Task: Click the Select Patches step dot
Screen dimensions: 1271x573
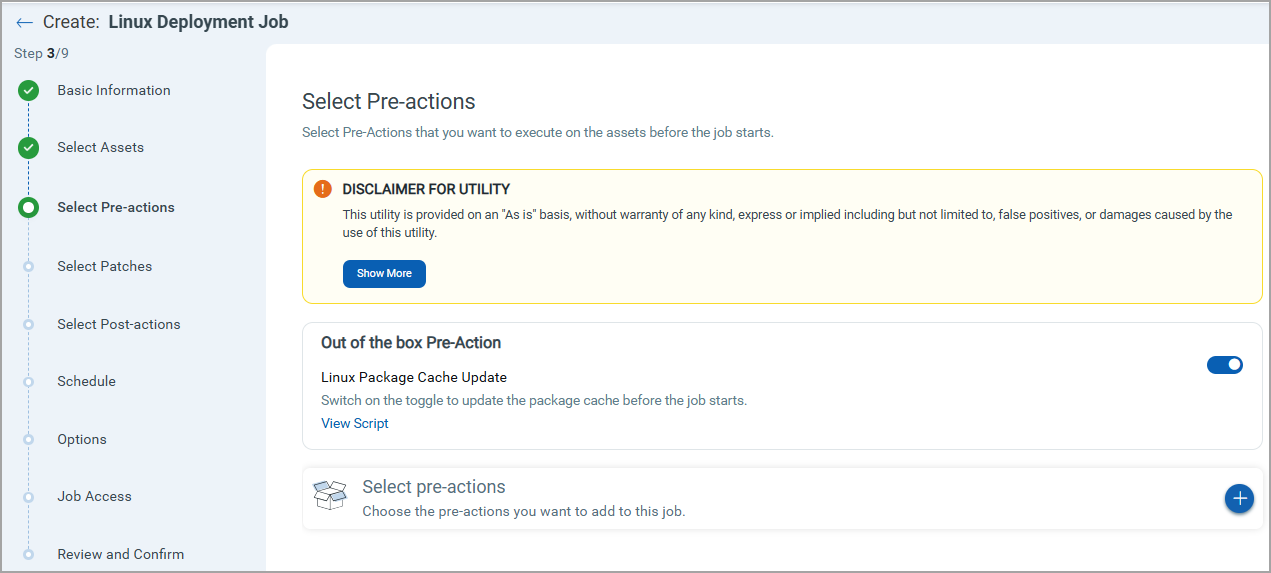Action: [29, 267]
